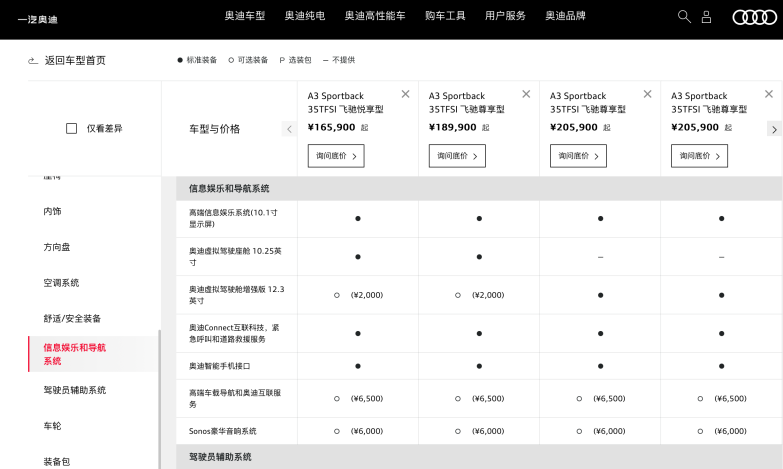Click the 奥迪虚拟驾驶座舱 10.25英寸 row label
This screenshot has height=469, width=783.
click(x=235, y=257)
